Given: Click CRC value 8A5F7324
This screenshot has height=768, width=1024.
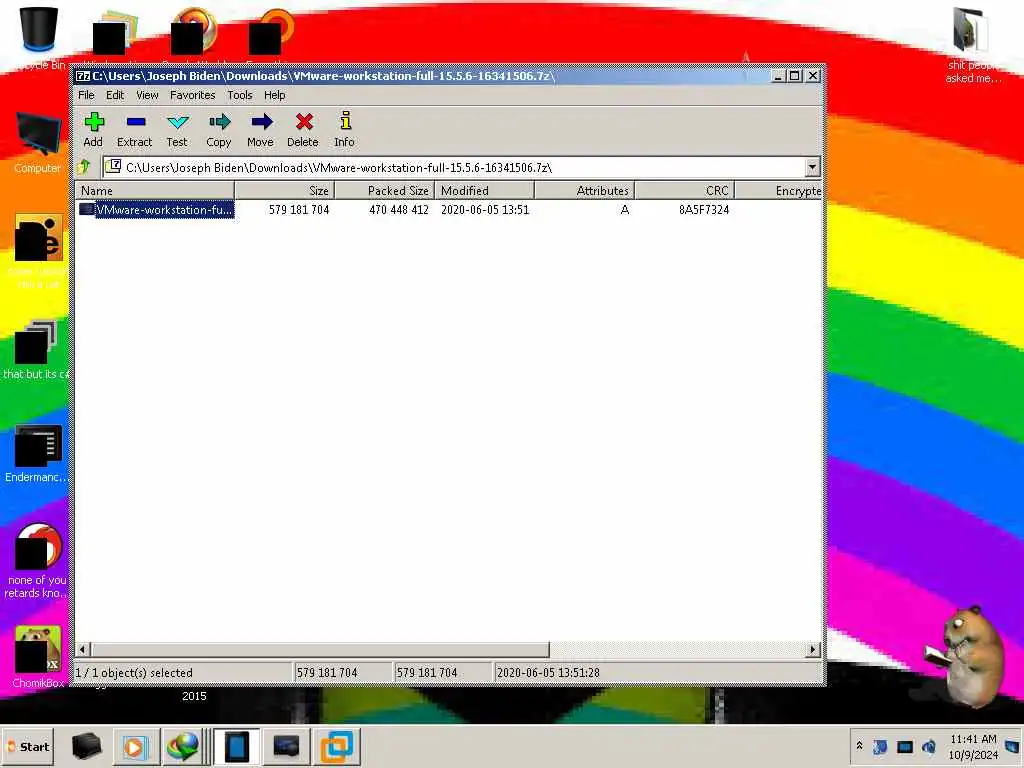Looking at the screenshot, I should (704, 210).
